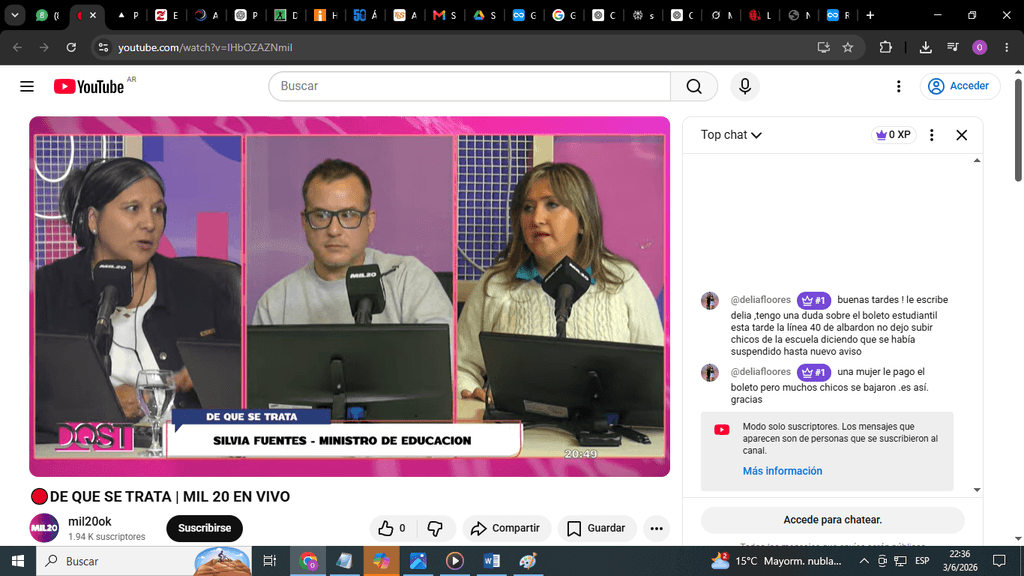Click the Windows taskbar search box
The width and height of the screenshot is (1024, 576).
(x=144, y=561)
